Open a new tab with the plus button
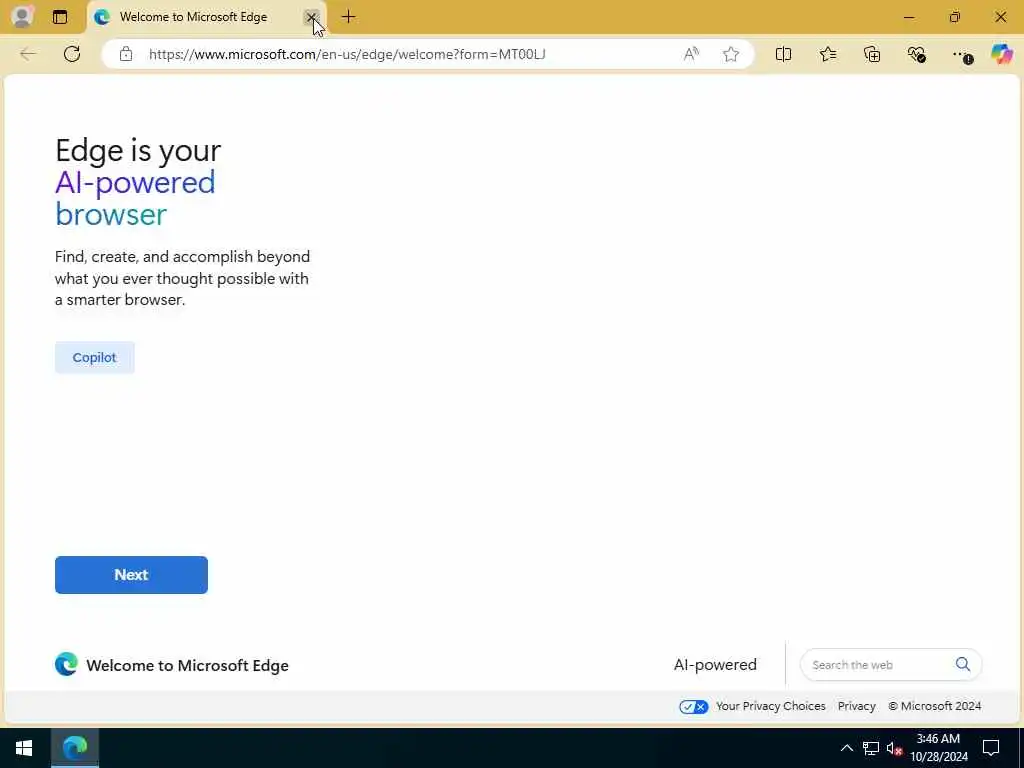 (349, 17)
